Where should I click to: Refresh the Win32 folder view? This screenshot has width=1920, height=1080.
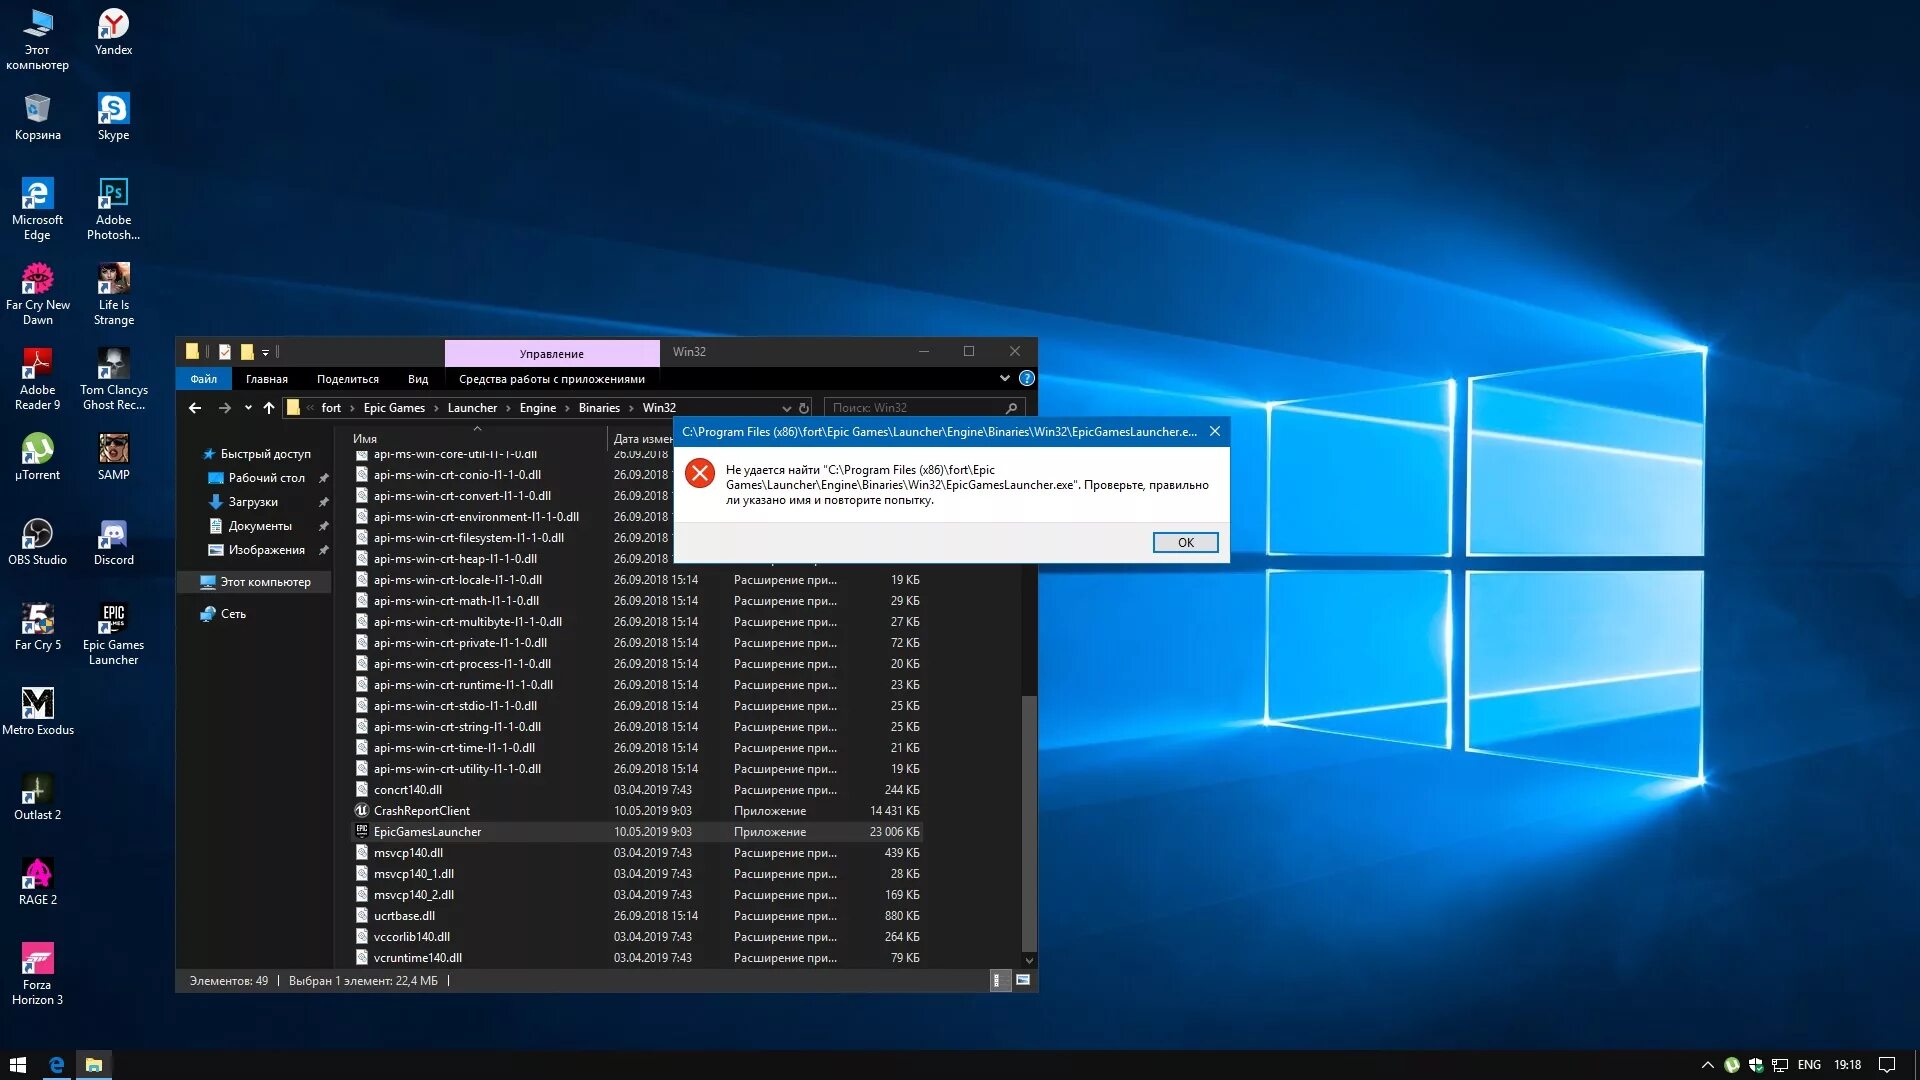tap(804, 408)
